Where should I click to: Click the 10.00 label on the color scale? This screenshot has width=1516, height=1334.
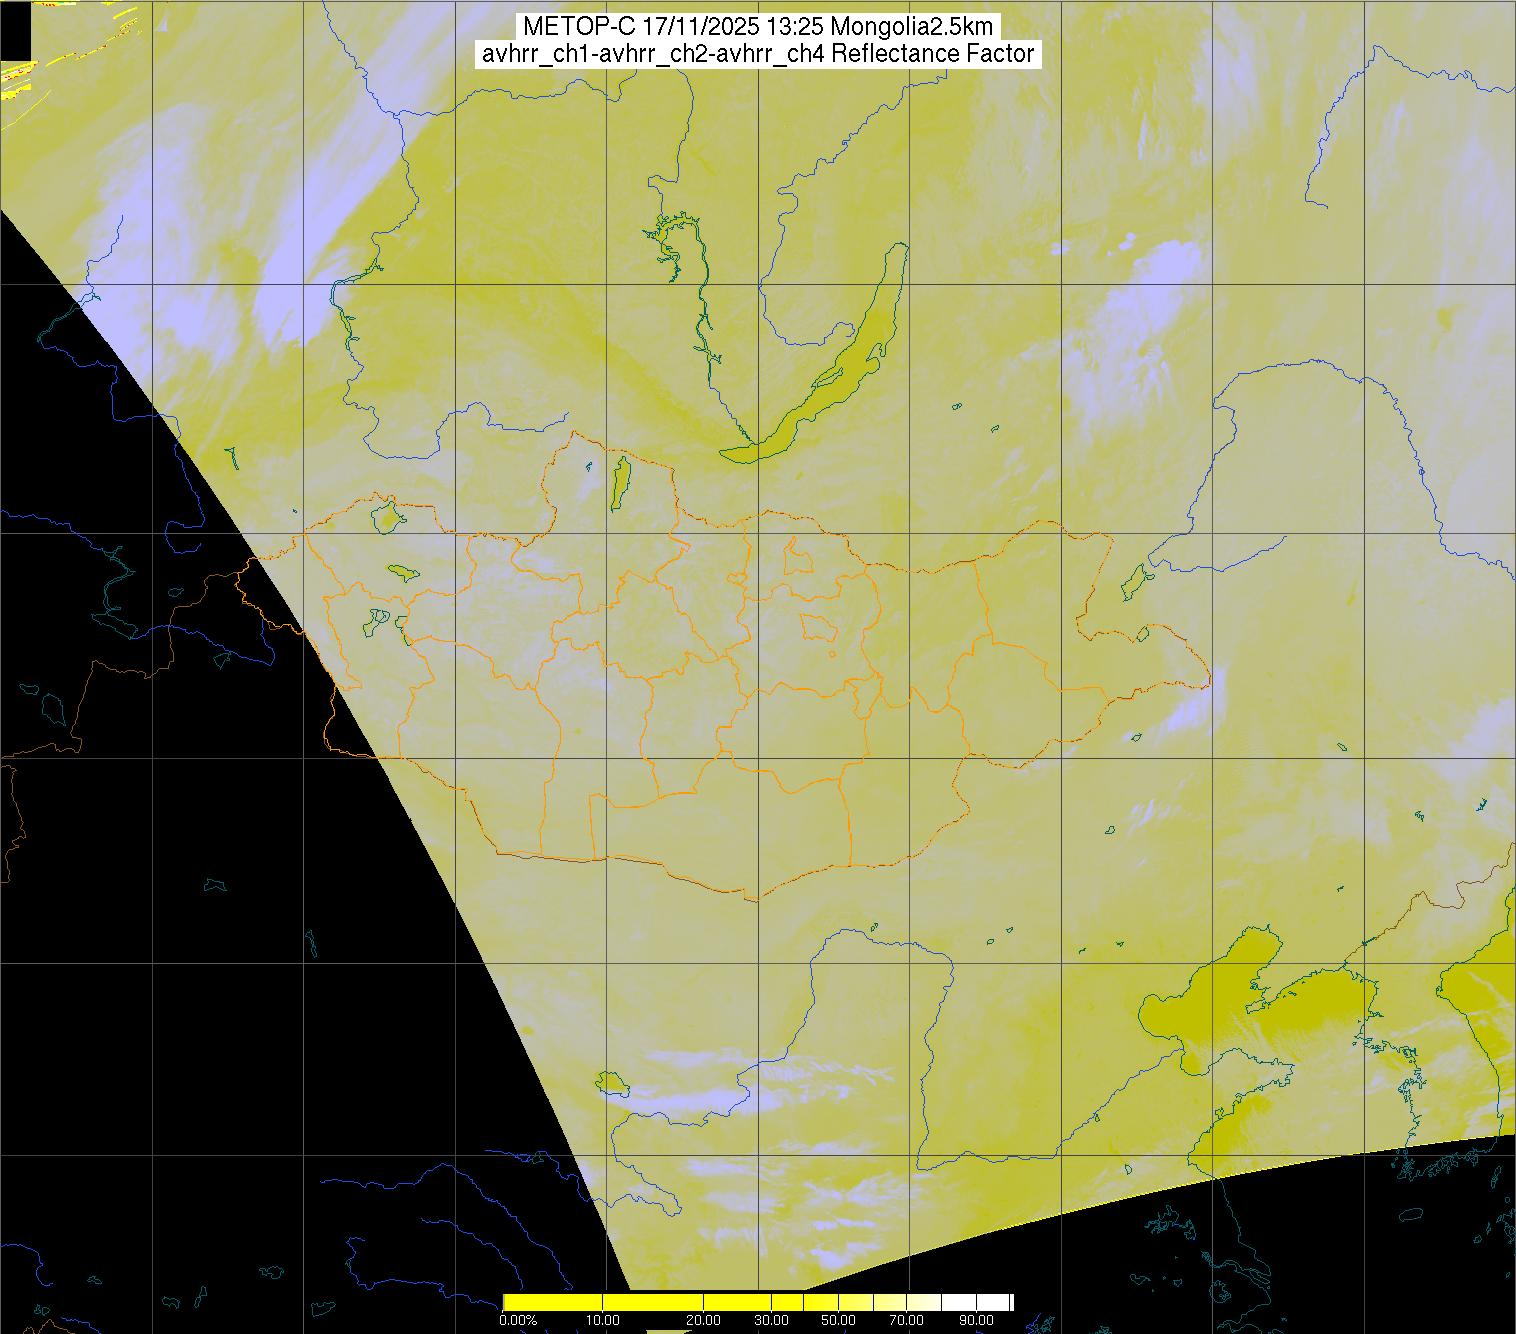(x=603, y=1321)
